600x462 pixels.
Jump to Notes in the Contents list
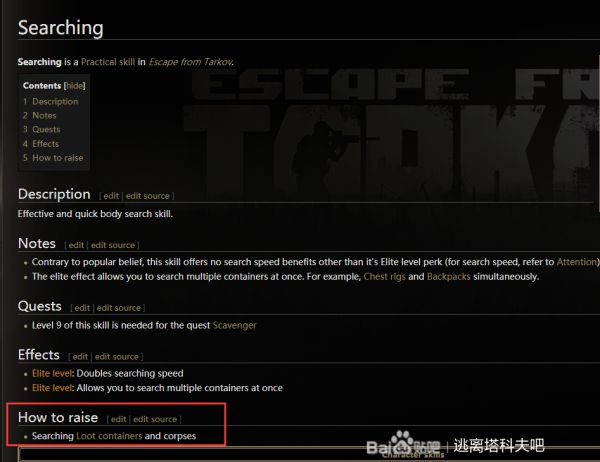44,116
